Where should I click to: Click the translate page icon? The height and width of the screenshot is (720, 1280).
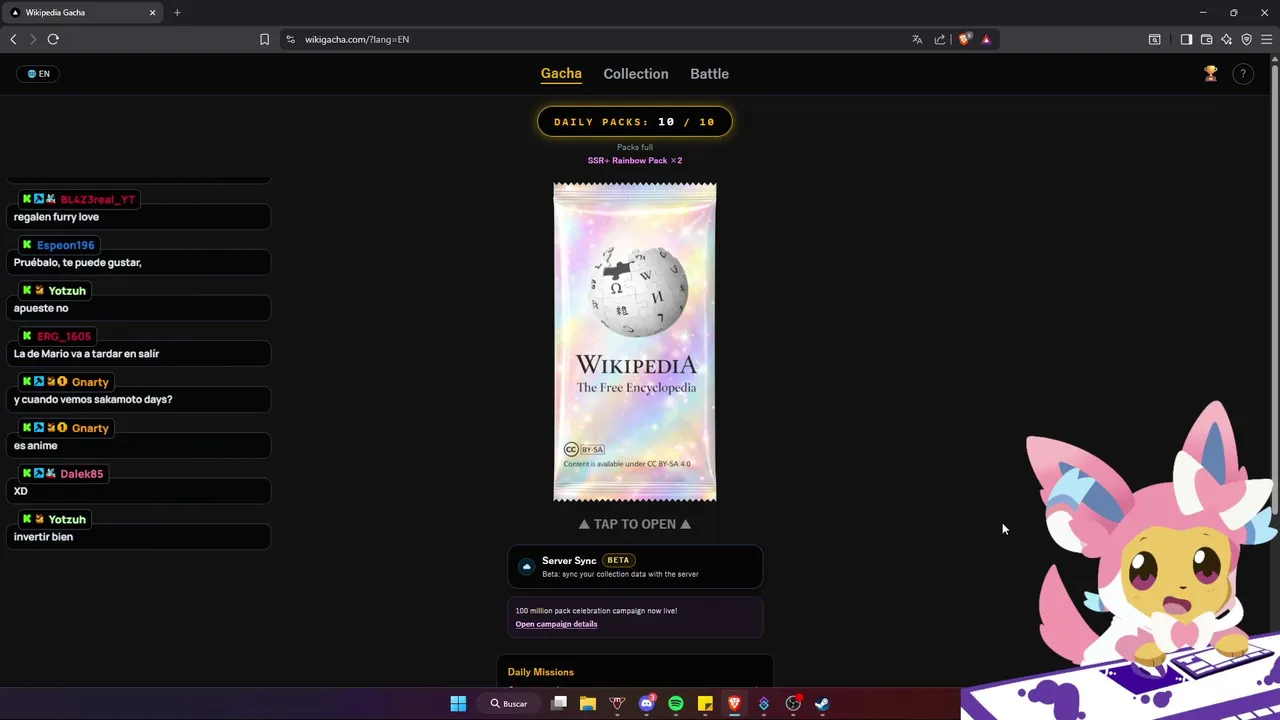coord(917,39)
